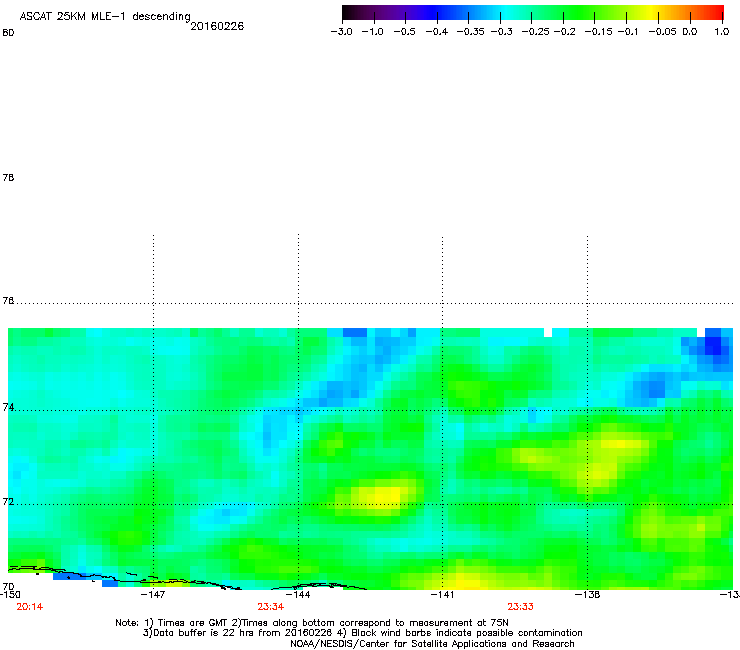Click the longitude -144 axis label
Screen dimensions: 740x650
coord(298,595)
